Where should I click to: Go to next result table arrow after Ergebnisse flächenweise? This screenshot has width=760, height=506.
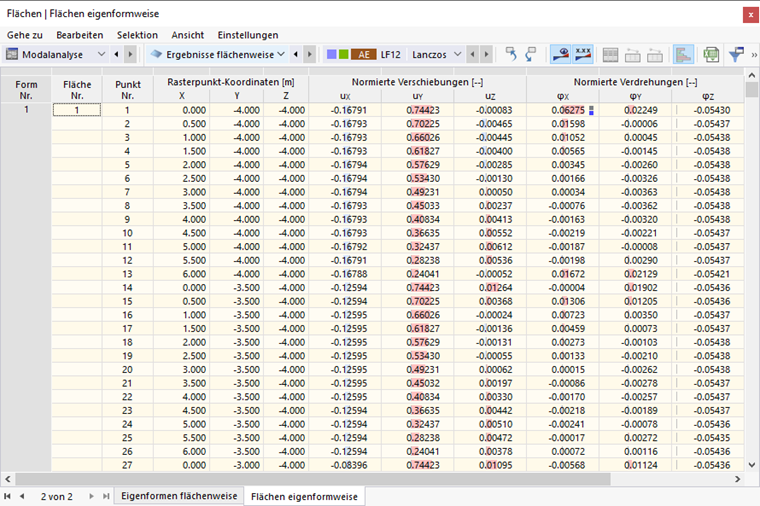pyautogui.click(x=310, y=54)
